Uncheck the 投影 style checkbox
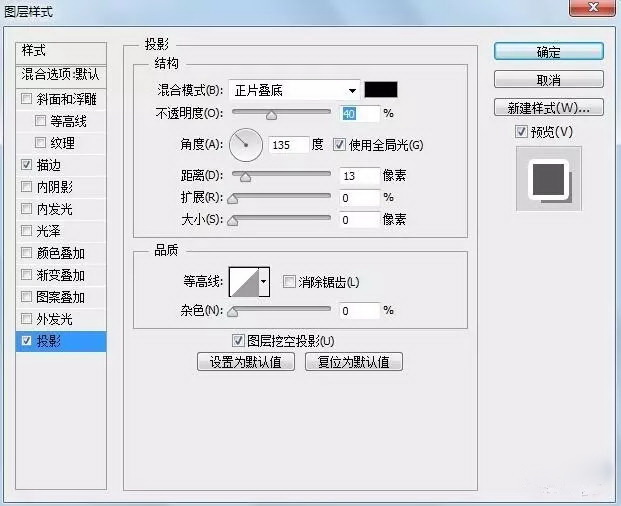621x506 pixels. pyautogui.click(x=27, y=341)
